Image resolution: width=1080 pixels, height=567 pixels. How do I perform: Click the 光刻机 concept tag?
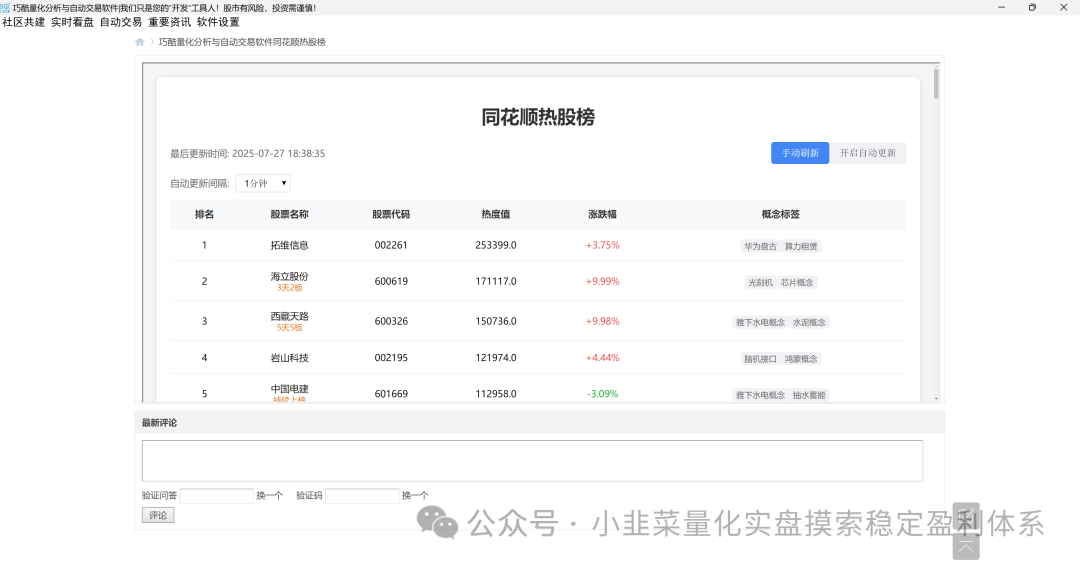[x=760, y=282]
